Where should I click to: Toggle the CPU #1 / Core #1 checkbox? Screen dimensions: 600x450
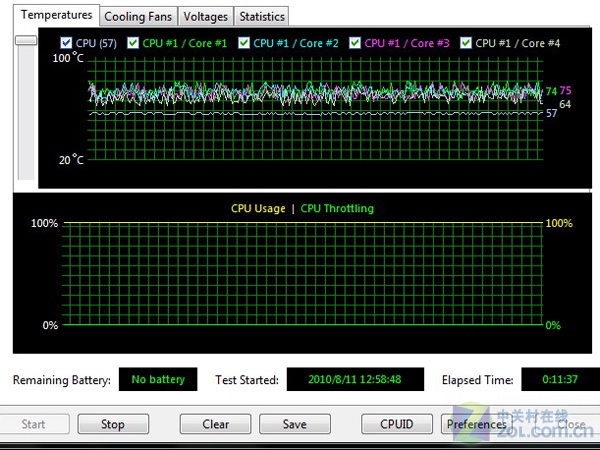coord(134,43)
